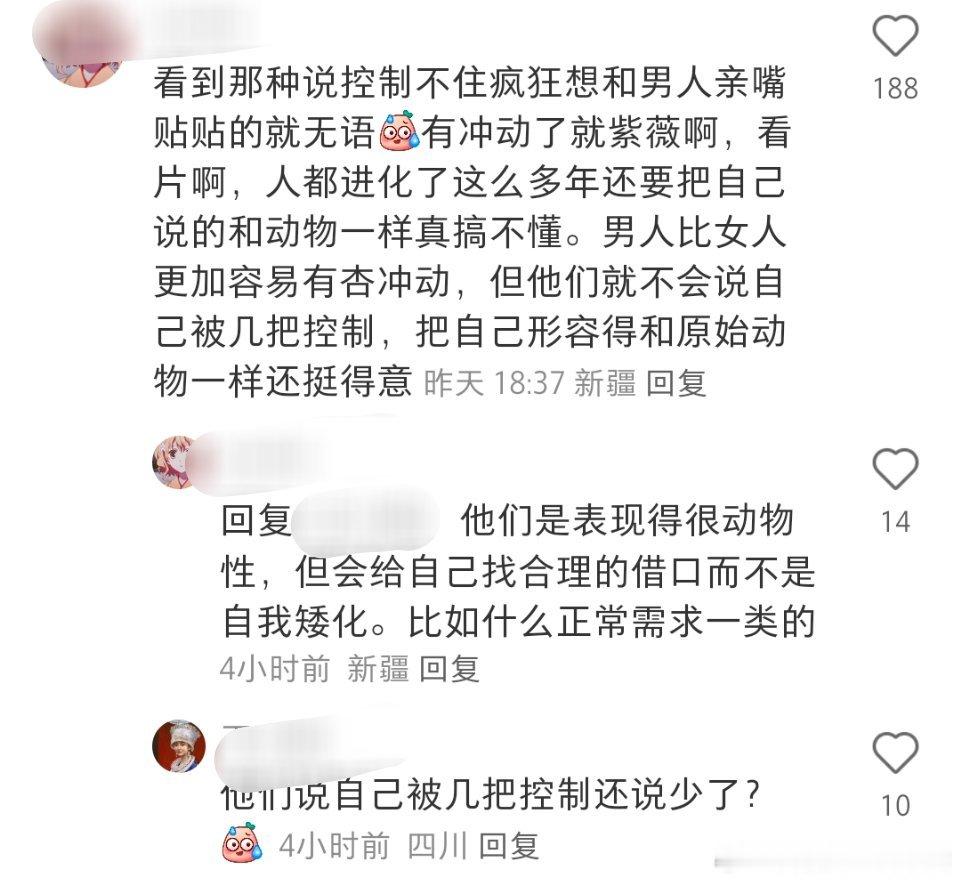Tap the sweating peach emoji in top comment
The height and width of the screenshot is (882, 960).
pyautogui.click(x=399, y=131)
